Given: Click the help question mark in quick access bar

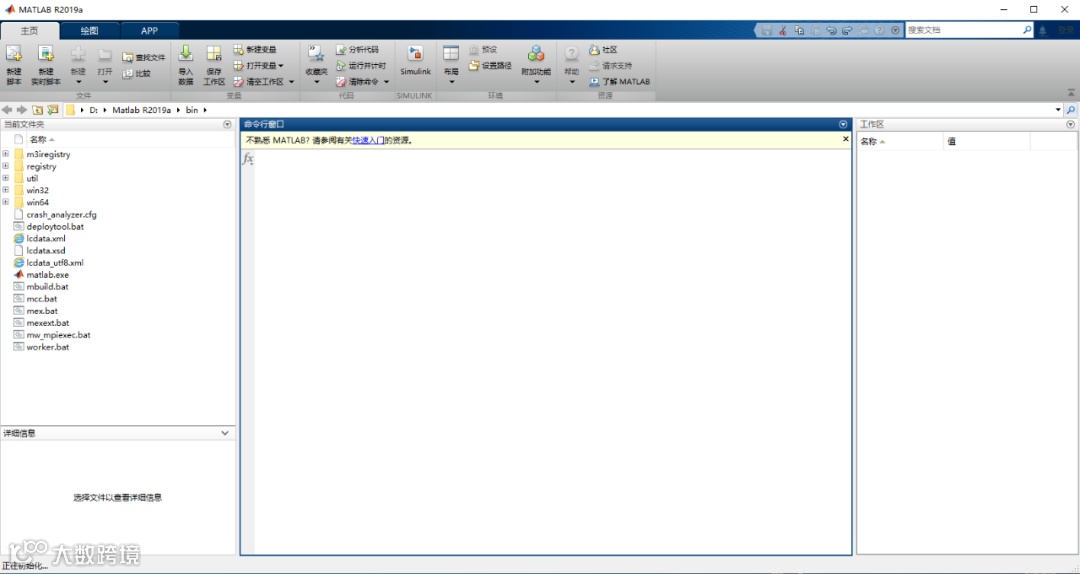Looking at the screenshot, I should pos(880,30).
